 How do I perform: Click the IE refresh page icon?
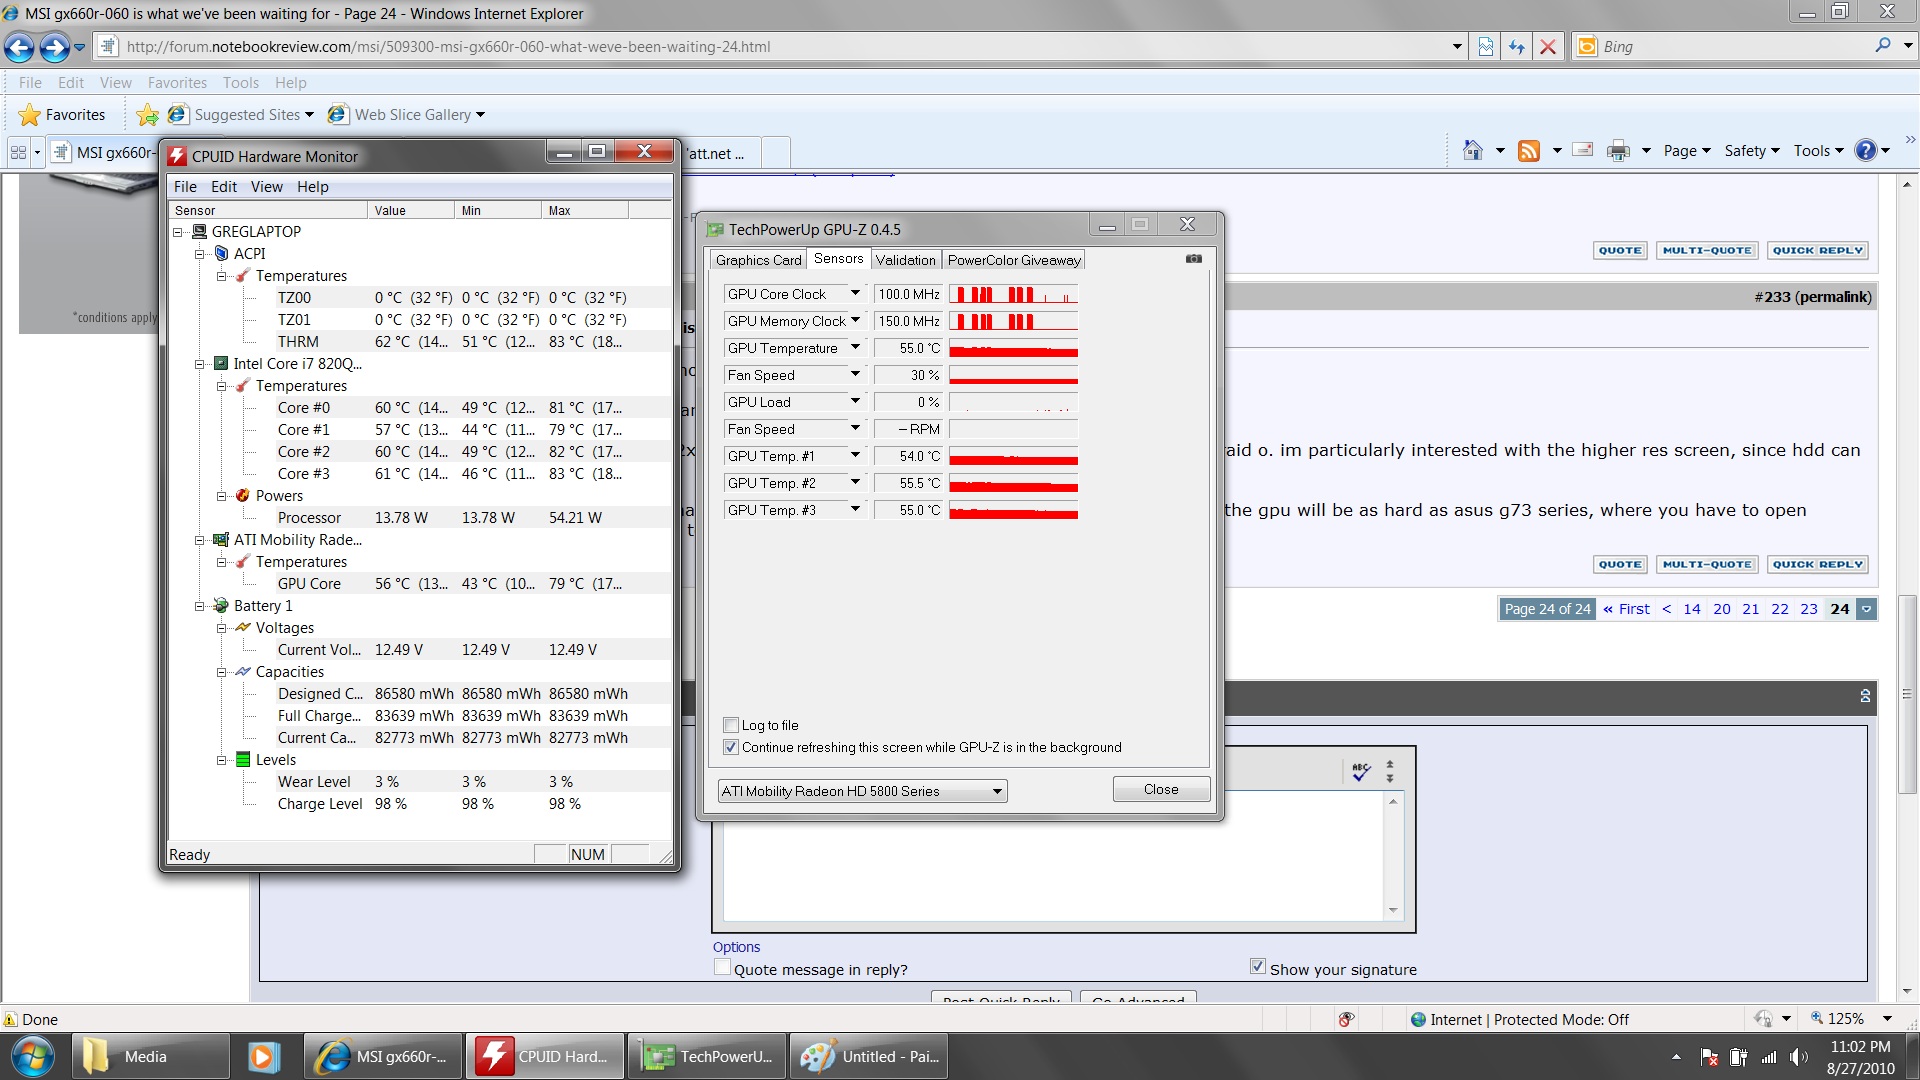pos(1517,47)
